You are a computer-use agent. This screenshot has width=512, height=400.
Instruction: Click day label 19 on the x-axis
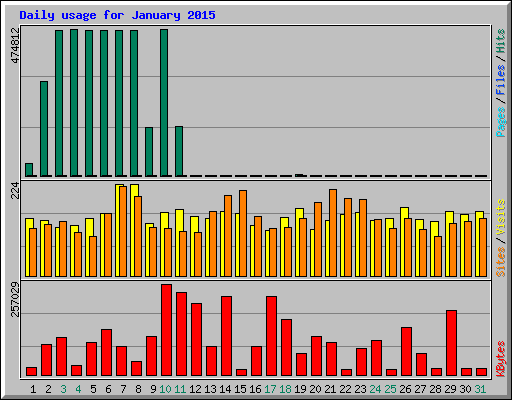(x=300, y=389)
